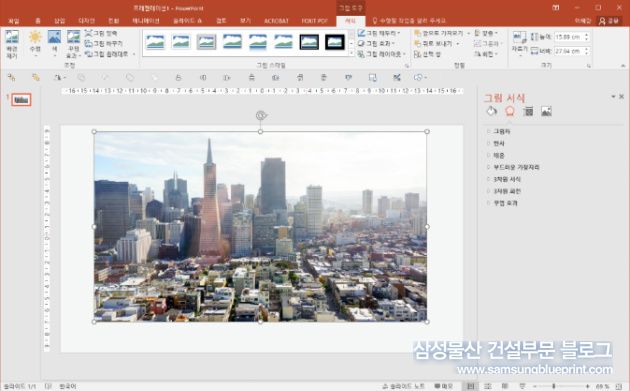Click Comments (메모) in status bar

pos(443,386)
